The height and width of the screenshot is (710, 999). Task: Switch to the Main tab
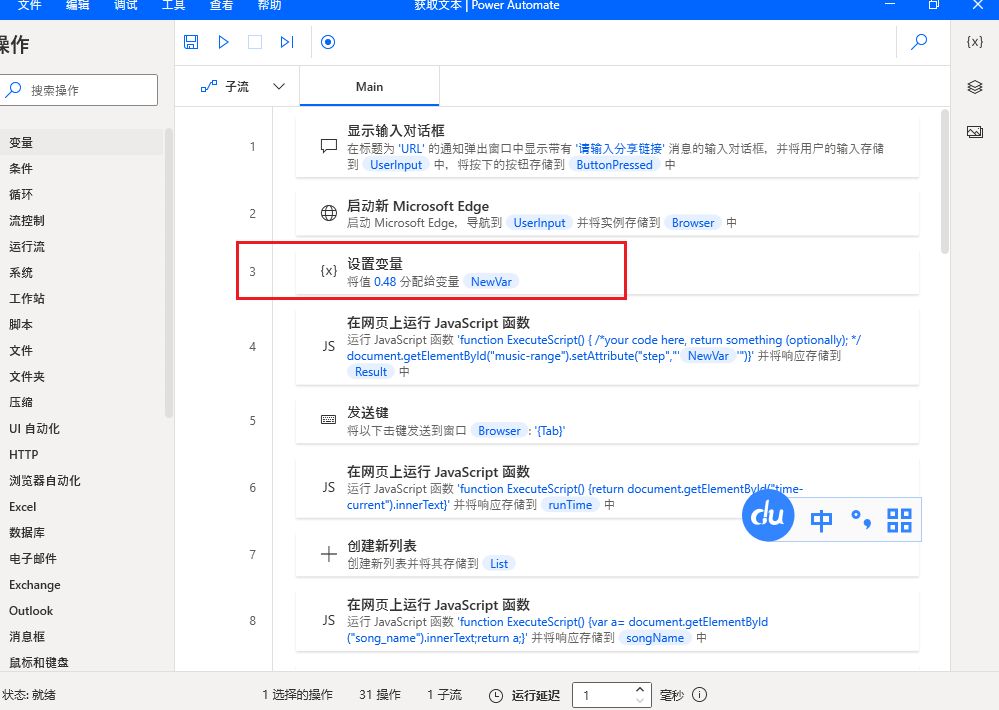coord(369,87)
